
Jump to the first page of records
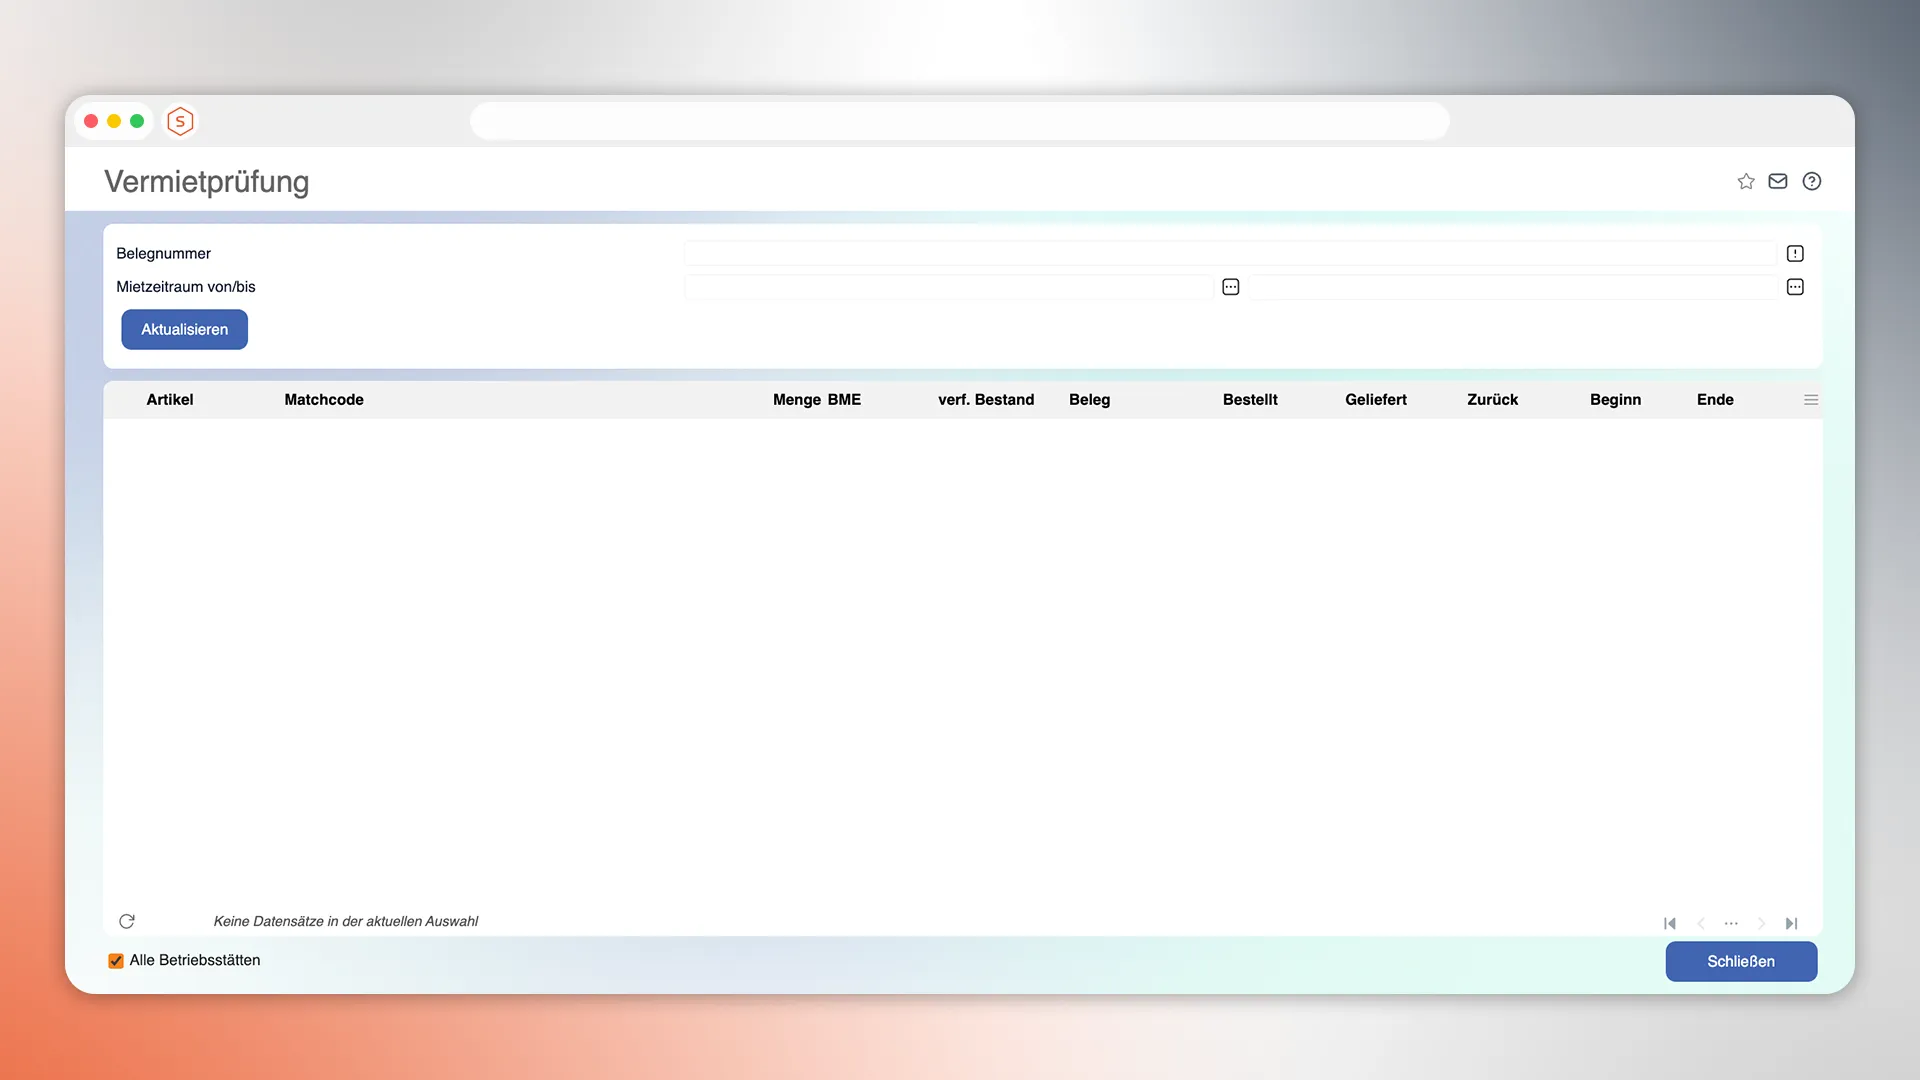pos(1670,923)
